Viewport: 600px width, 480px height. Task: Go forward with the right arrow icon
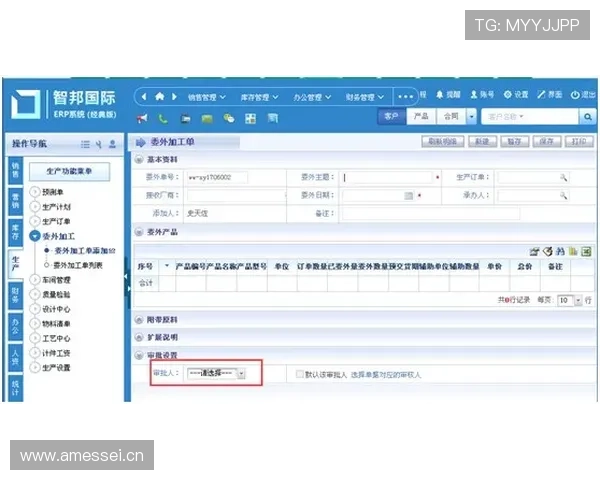tap(174, 96)
